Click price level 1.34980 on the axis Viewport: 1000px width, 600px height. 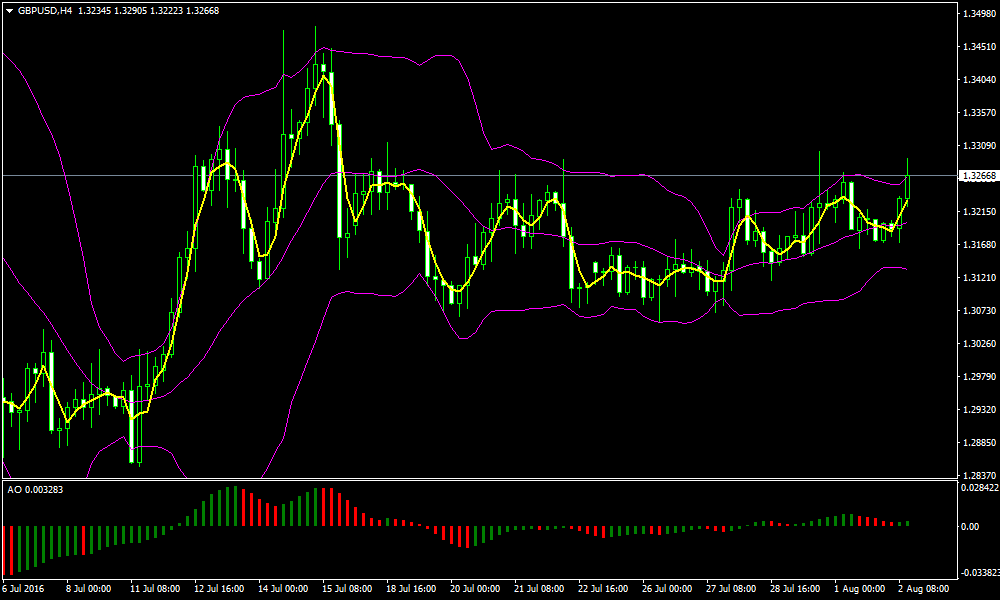tap(979, 13)
